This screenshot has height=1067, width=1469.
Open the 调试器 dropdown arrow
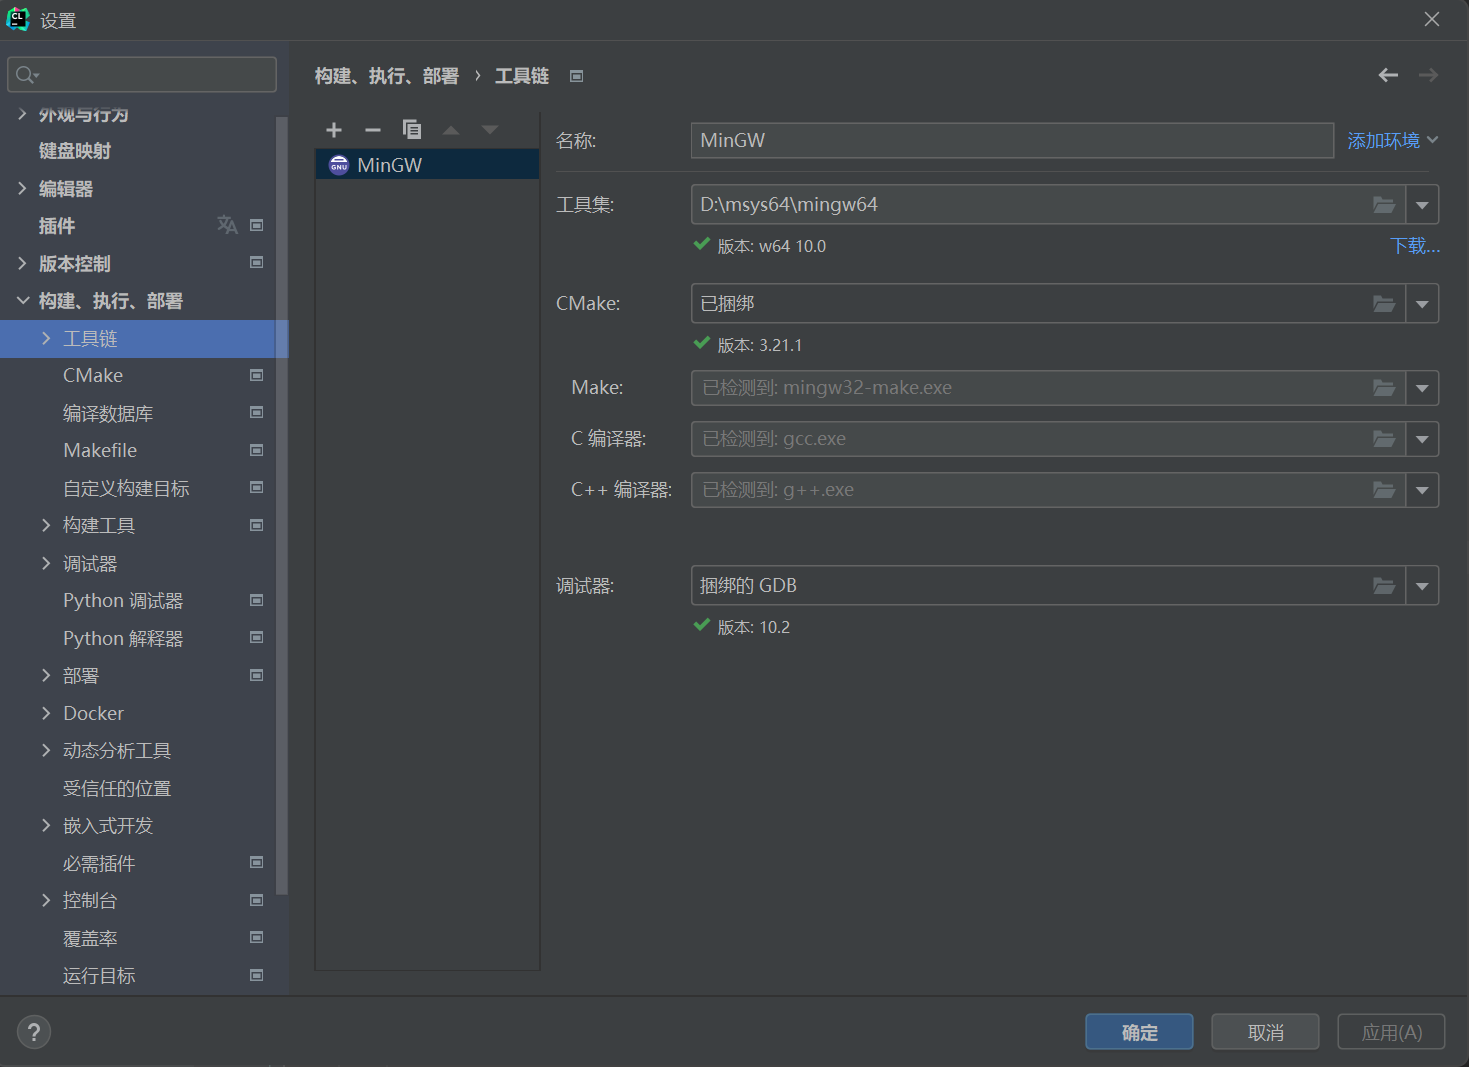click(x=1422, y=586)
